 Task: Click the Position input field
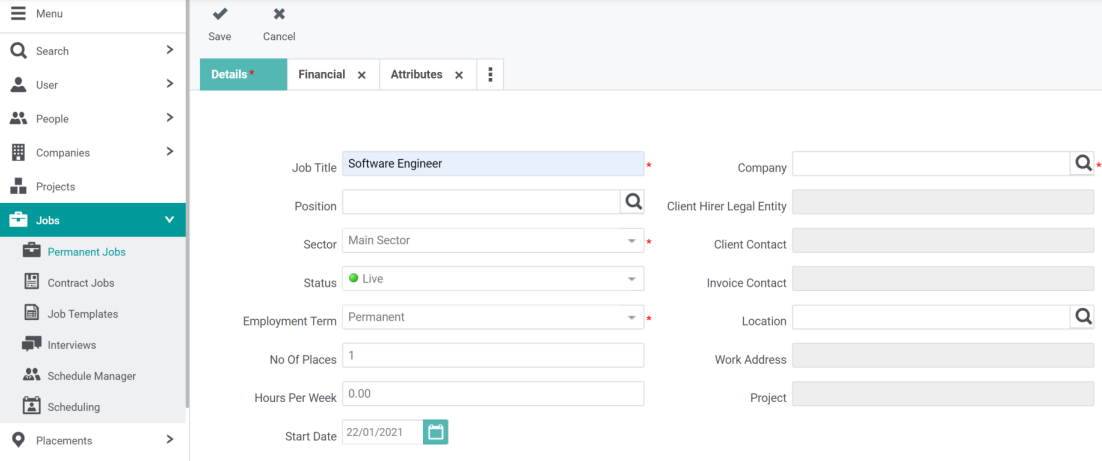tap(481, 202)
